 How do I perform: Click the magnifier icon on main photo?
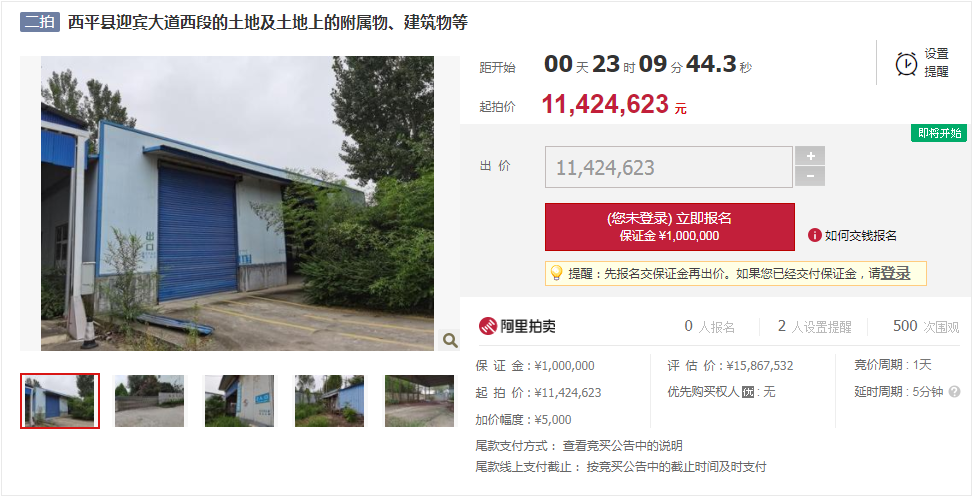pos(449,340)
